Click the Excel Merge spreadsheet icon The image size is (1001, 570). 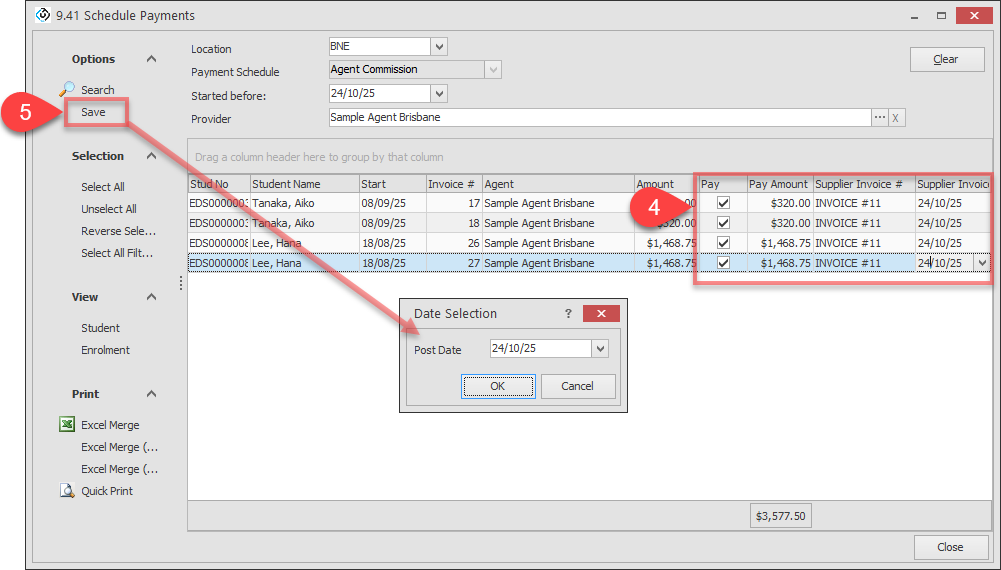point(67,425)
